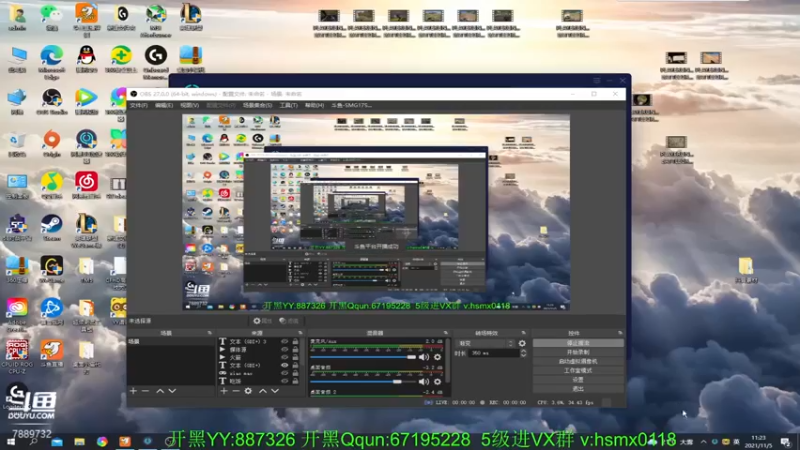This screenshot has height=450, width=800.
Task: Open 属性 properties in source toolbar
Action: pos(263,321)
